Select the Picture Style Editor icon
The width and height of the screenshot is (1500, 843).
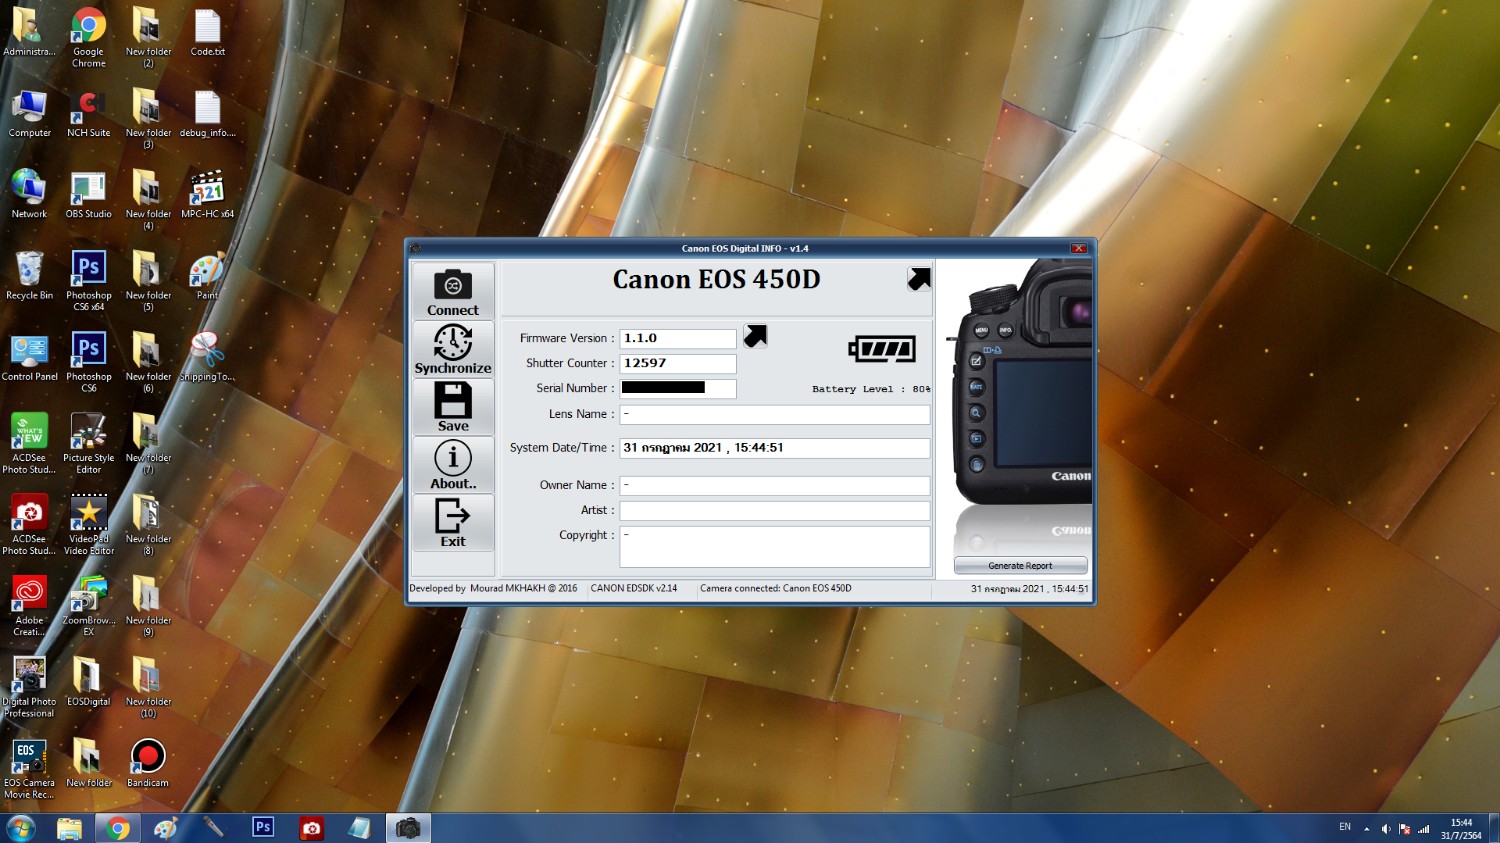click(x=88, y=444)
